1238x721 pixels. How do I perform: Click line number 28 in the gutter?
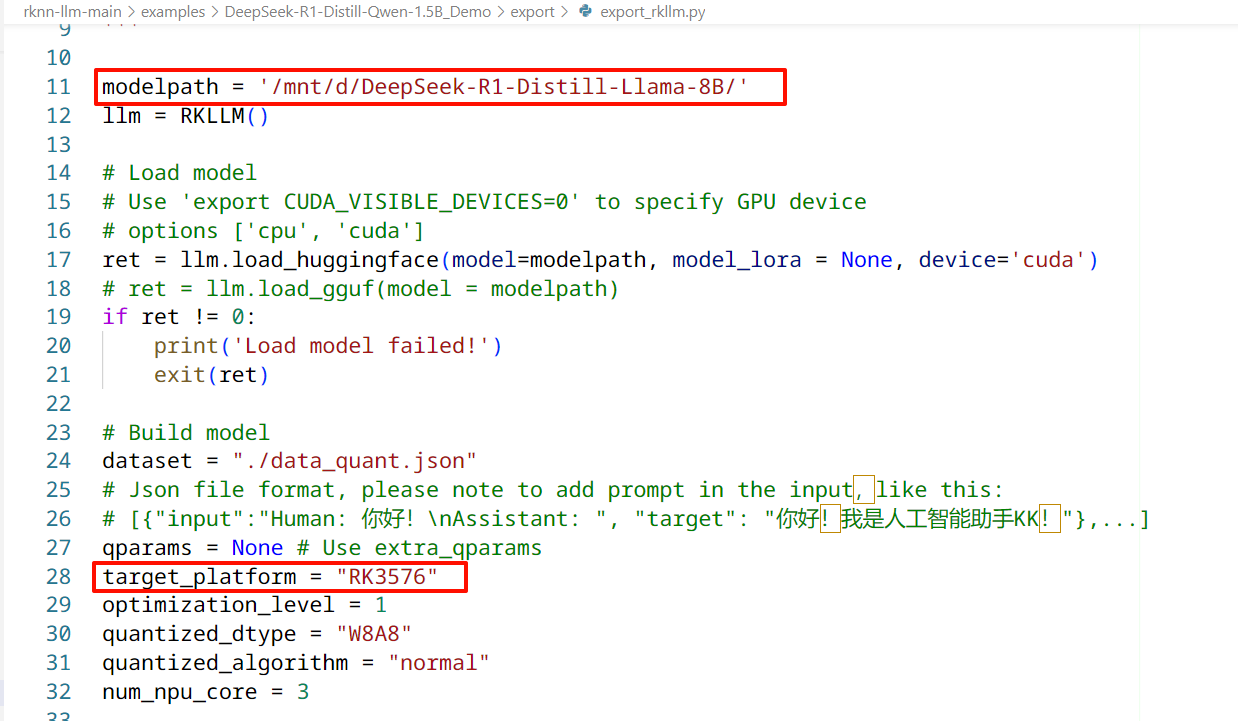[59, 577]
